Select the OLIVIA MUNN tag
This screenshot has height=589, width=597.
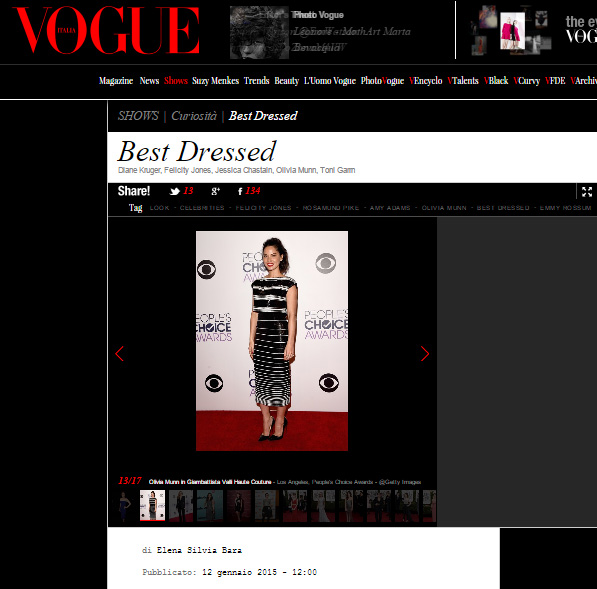point(444,208)
